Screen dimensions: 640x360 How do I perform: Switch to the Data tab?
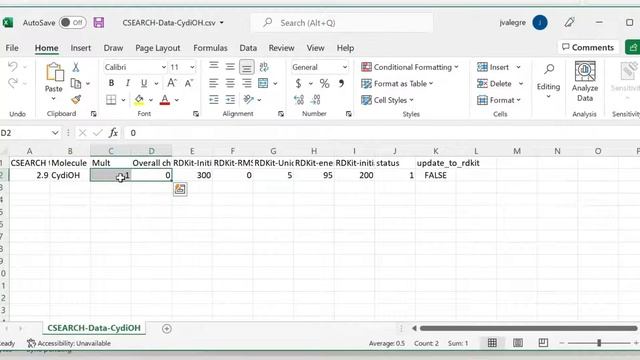[248, 48]
